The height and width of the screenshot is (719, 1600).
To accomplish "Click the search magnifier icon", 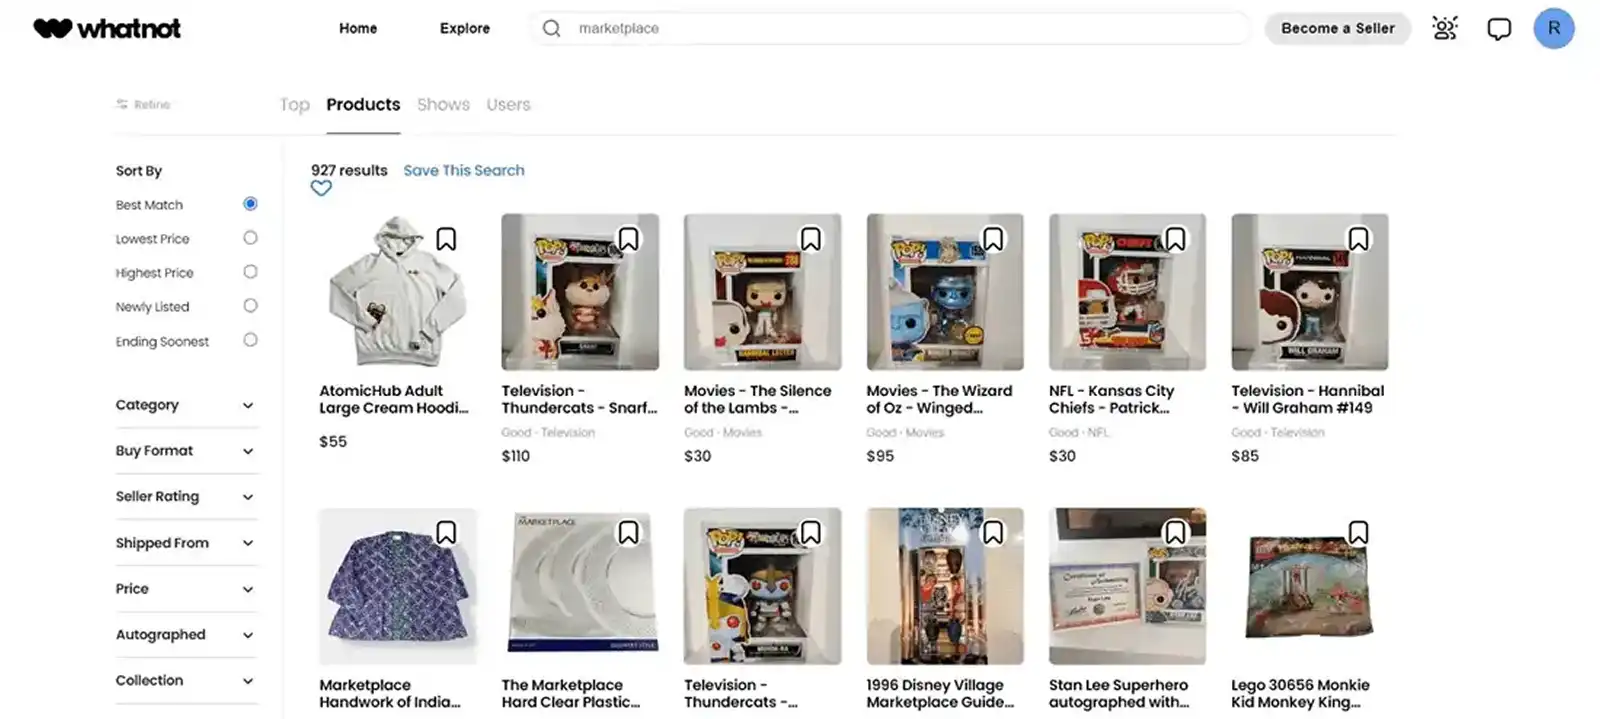I will click(551, 28).
